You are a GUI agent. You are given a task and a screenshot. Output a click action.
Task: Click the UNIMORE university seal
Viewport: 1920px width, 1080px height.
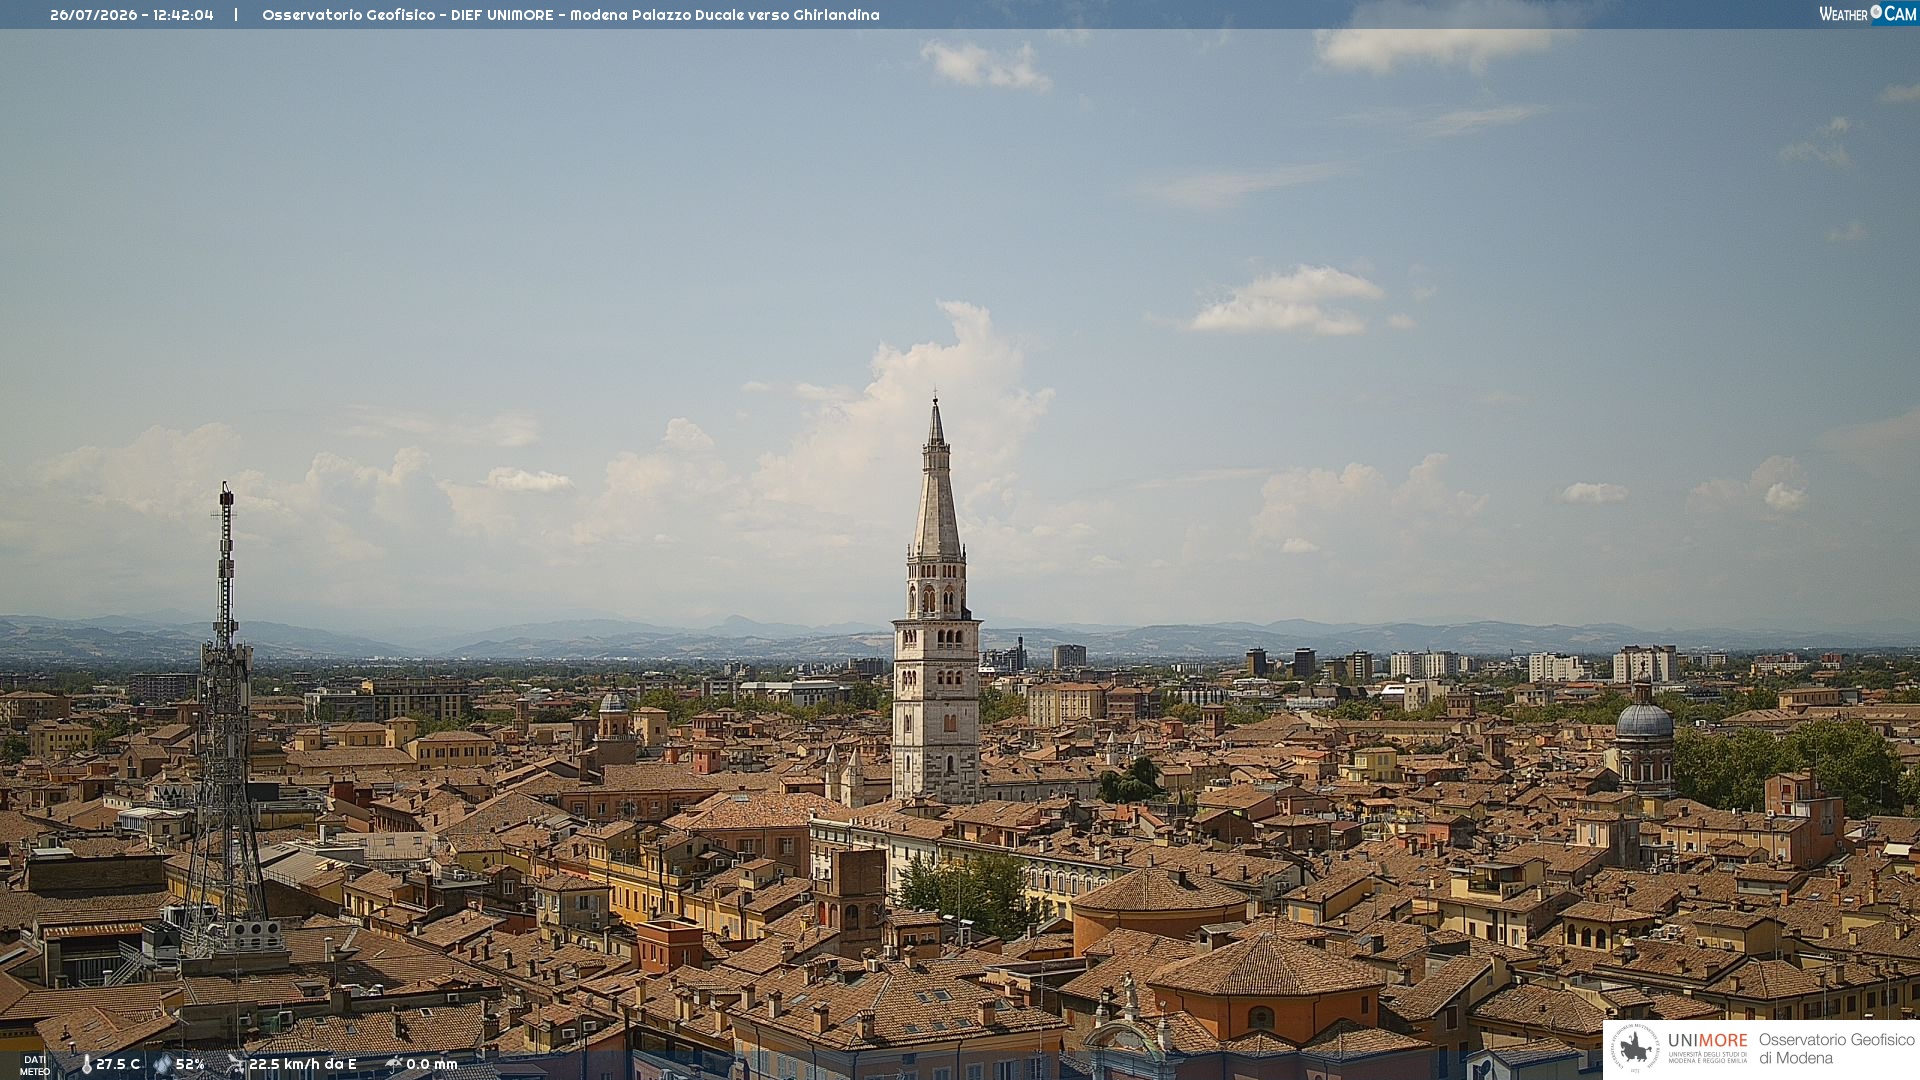coord(1635,1048)
